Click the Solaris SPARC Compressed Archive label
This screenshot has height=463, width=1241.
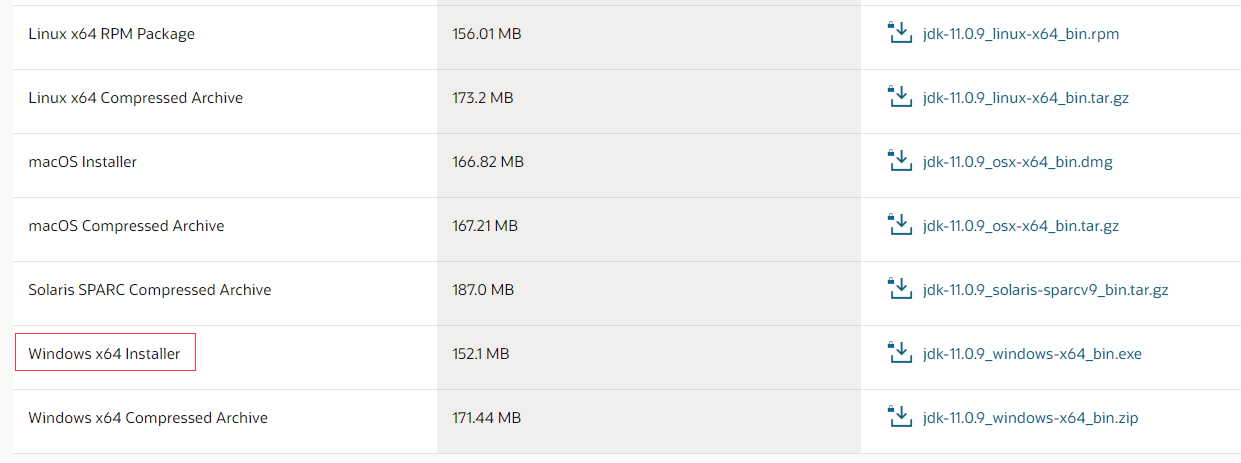[150, 290]
